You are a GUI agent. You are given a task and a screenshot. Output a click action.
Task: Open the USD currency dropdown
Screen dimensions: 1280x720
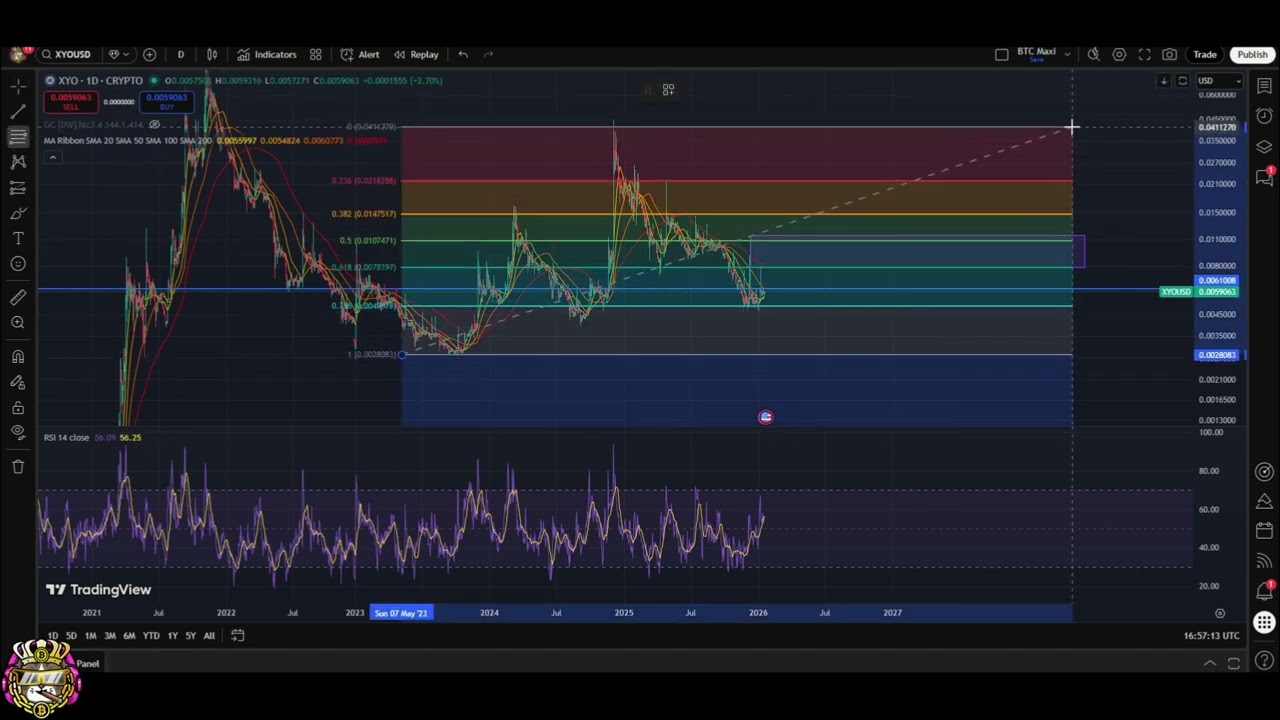(1219, 81)
